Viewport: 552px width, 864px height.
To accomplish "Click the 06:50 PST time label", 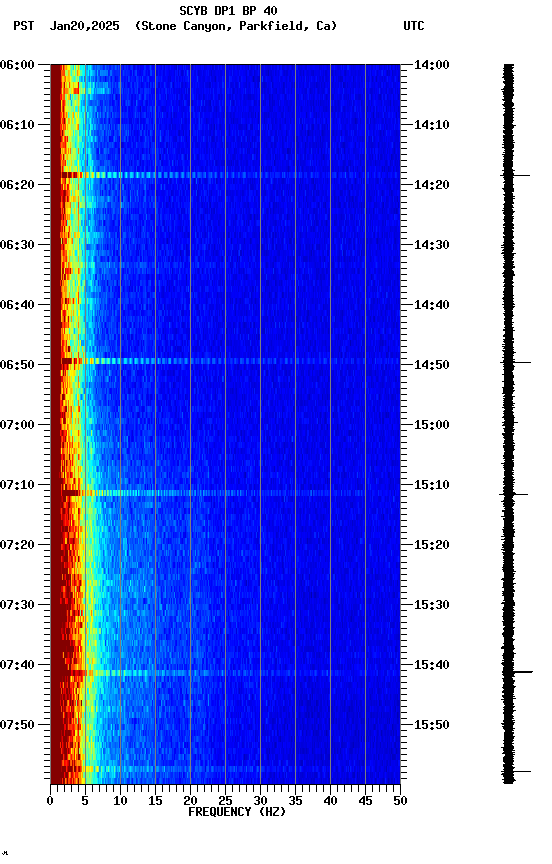I will tap(17, 365).
